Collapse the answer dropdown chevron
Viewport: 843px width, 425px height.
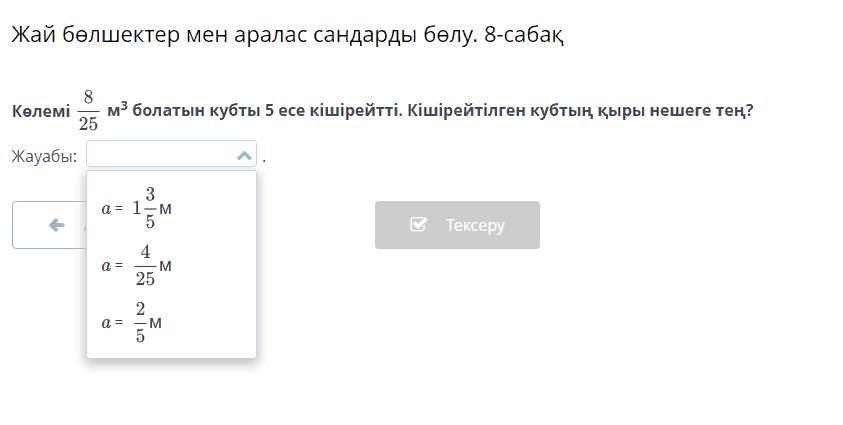tap(244, 156)
